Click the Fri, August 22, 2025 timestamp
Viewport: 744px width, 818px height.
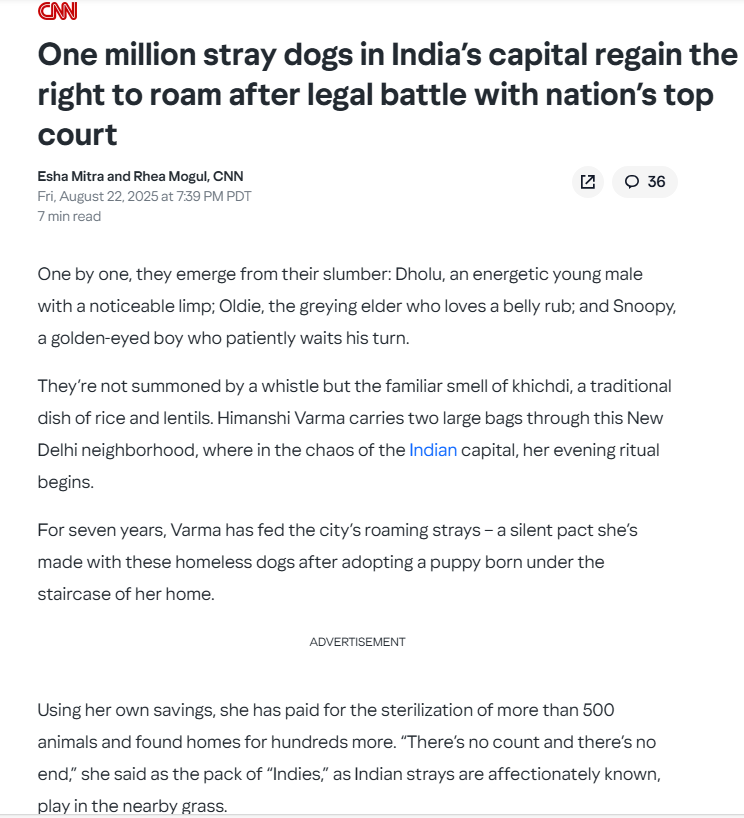click(x=144, y=196)
